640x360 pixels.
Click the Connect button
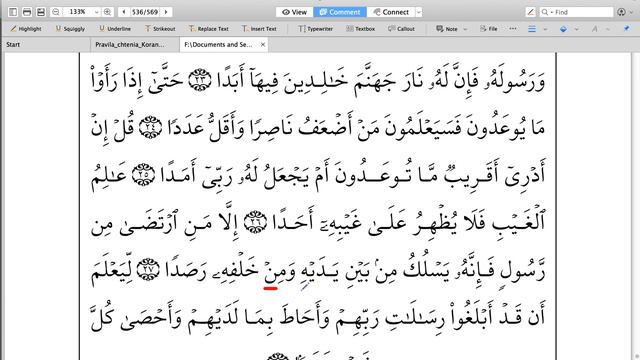point(391,12)
